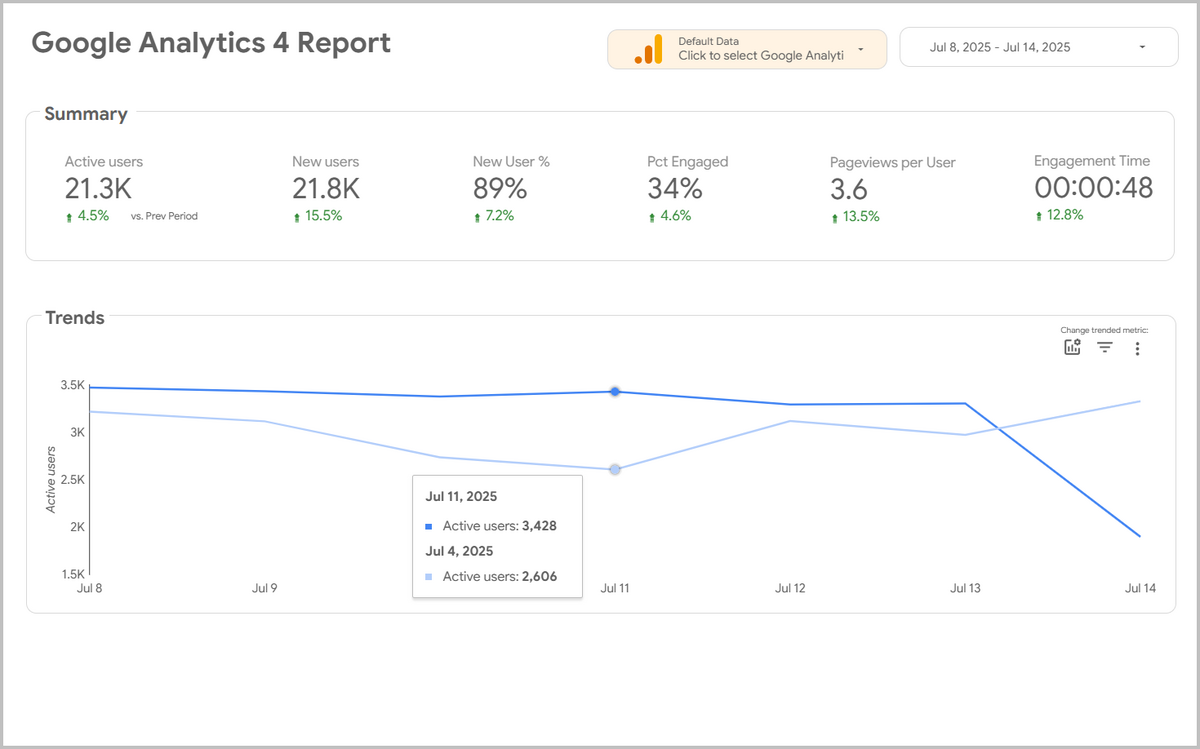Click green arrow next to Pageviews per User 13.5%
Screen dimensions: 1200x749
(836, 215)
